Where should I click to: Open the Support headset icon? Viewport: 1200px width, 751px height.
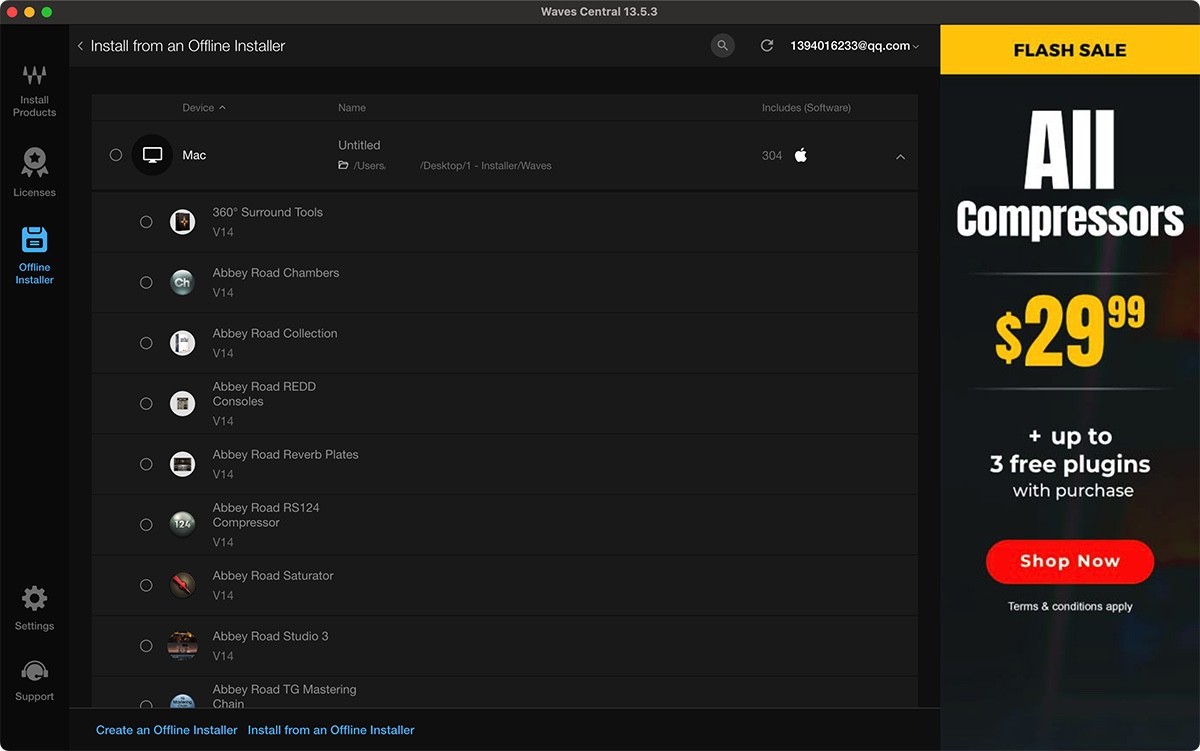point(34,680)
